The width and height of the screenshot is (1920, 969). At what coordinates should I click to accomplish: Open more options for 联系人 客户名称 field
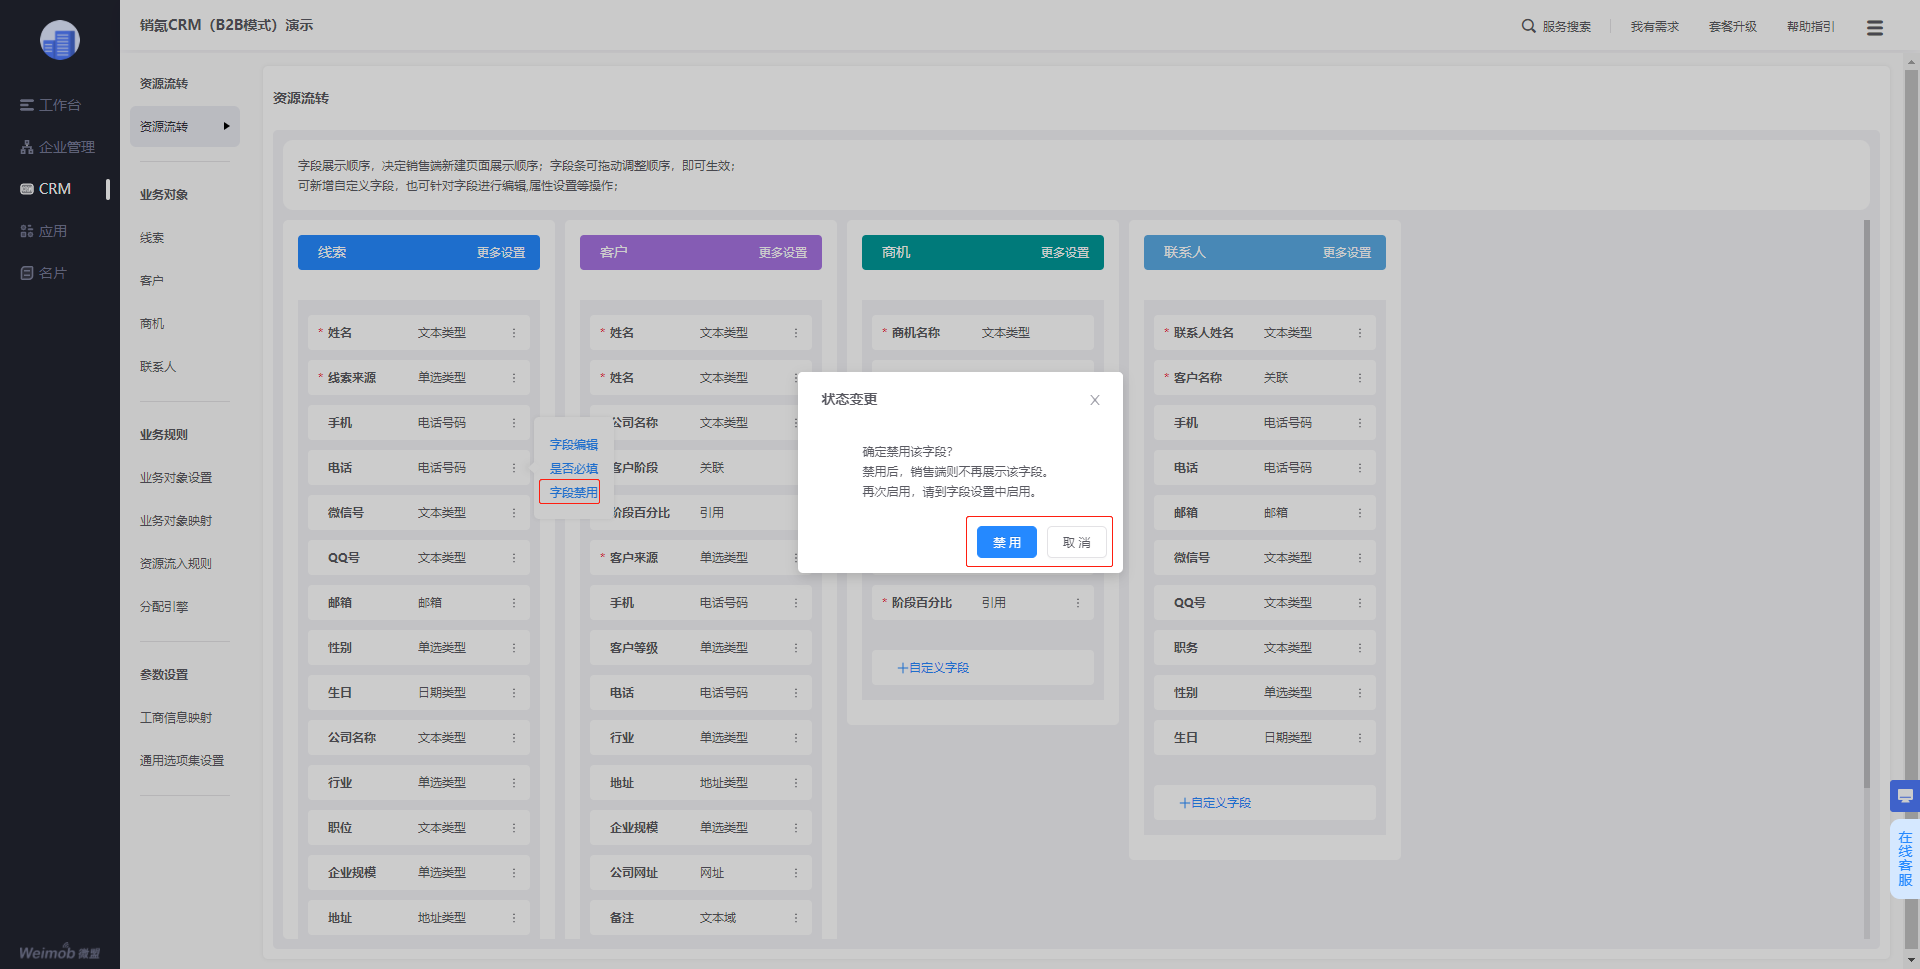click(1360, 378)
